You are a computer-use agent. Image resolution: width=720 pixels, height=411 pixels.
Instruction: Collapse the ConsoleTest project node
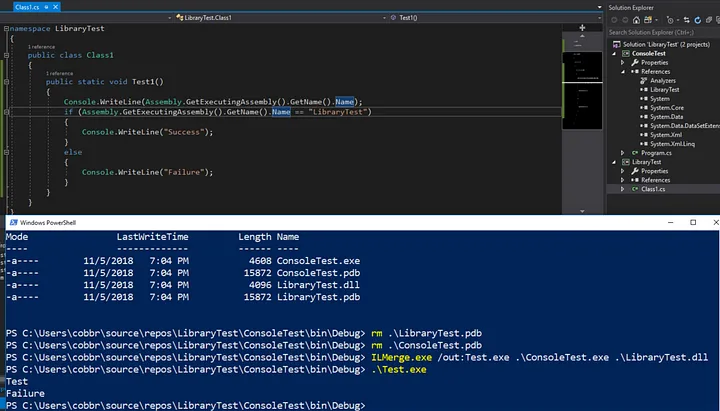click(614, 54)
